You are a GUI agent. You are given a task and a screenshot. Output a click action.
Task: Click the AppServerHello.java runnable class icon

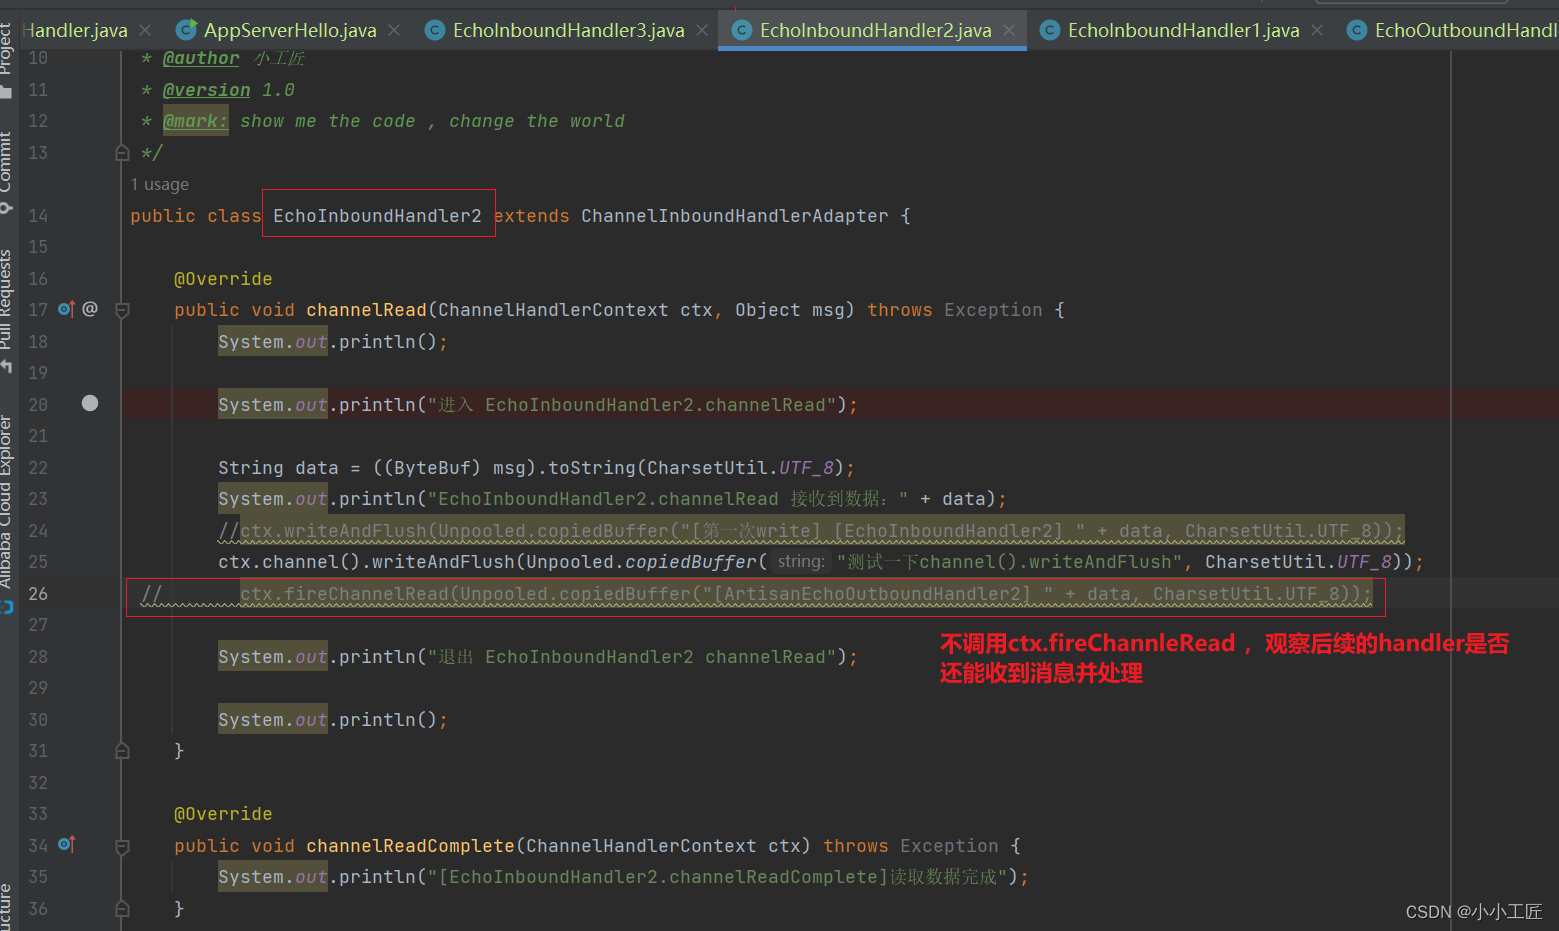click(185, 30)
